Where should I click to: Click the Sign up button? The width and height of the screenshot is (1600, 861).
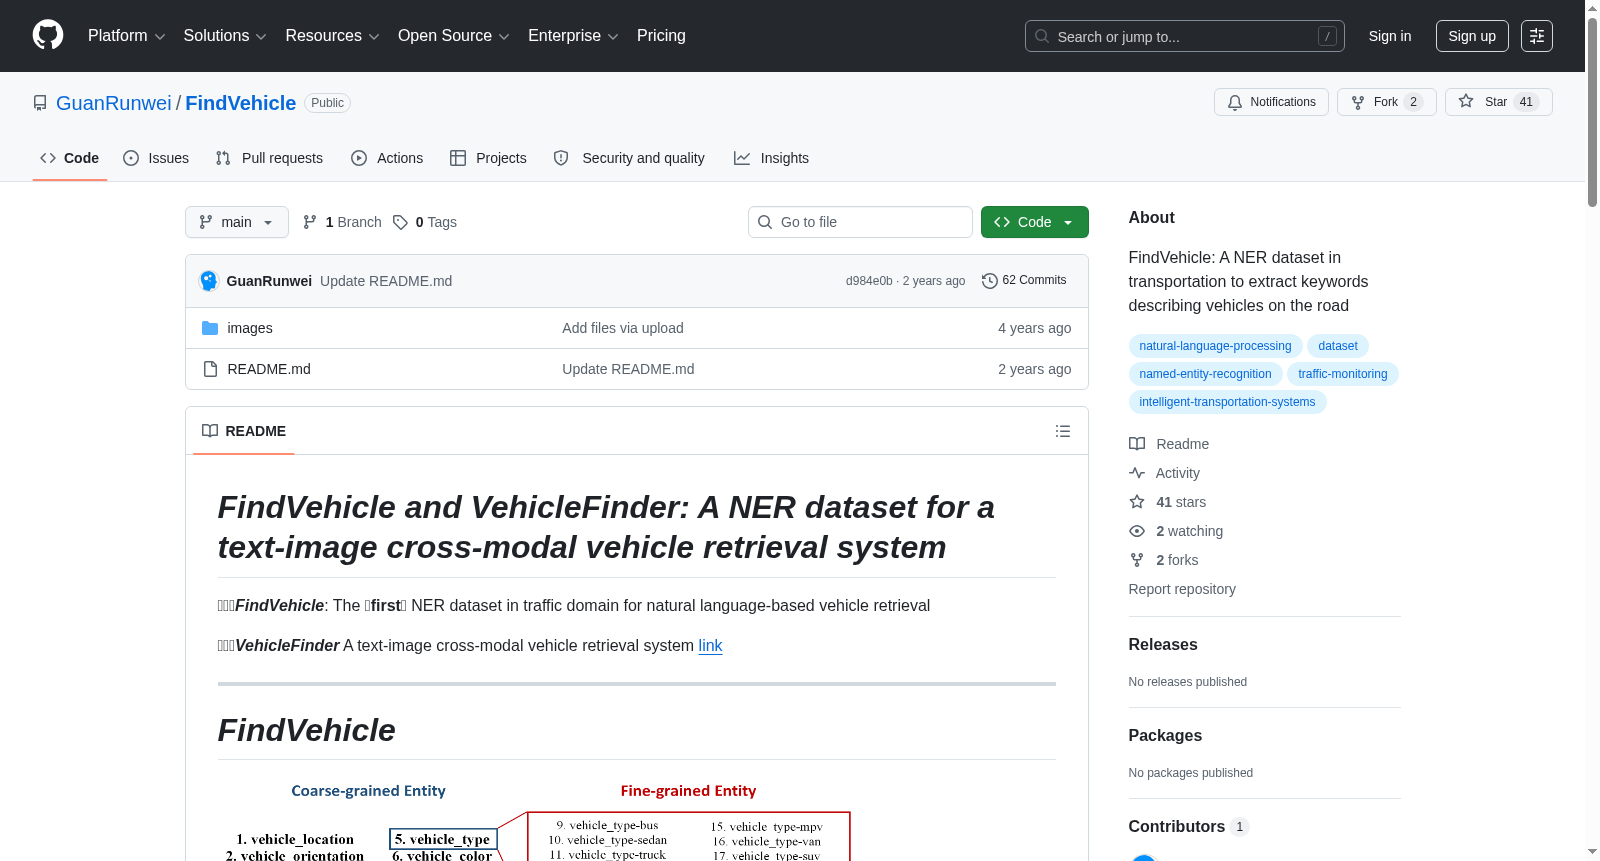(x=1472, y=36)
